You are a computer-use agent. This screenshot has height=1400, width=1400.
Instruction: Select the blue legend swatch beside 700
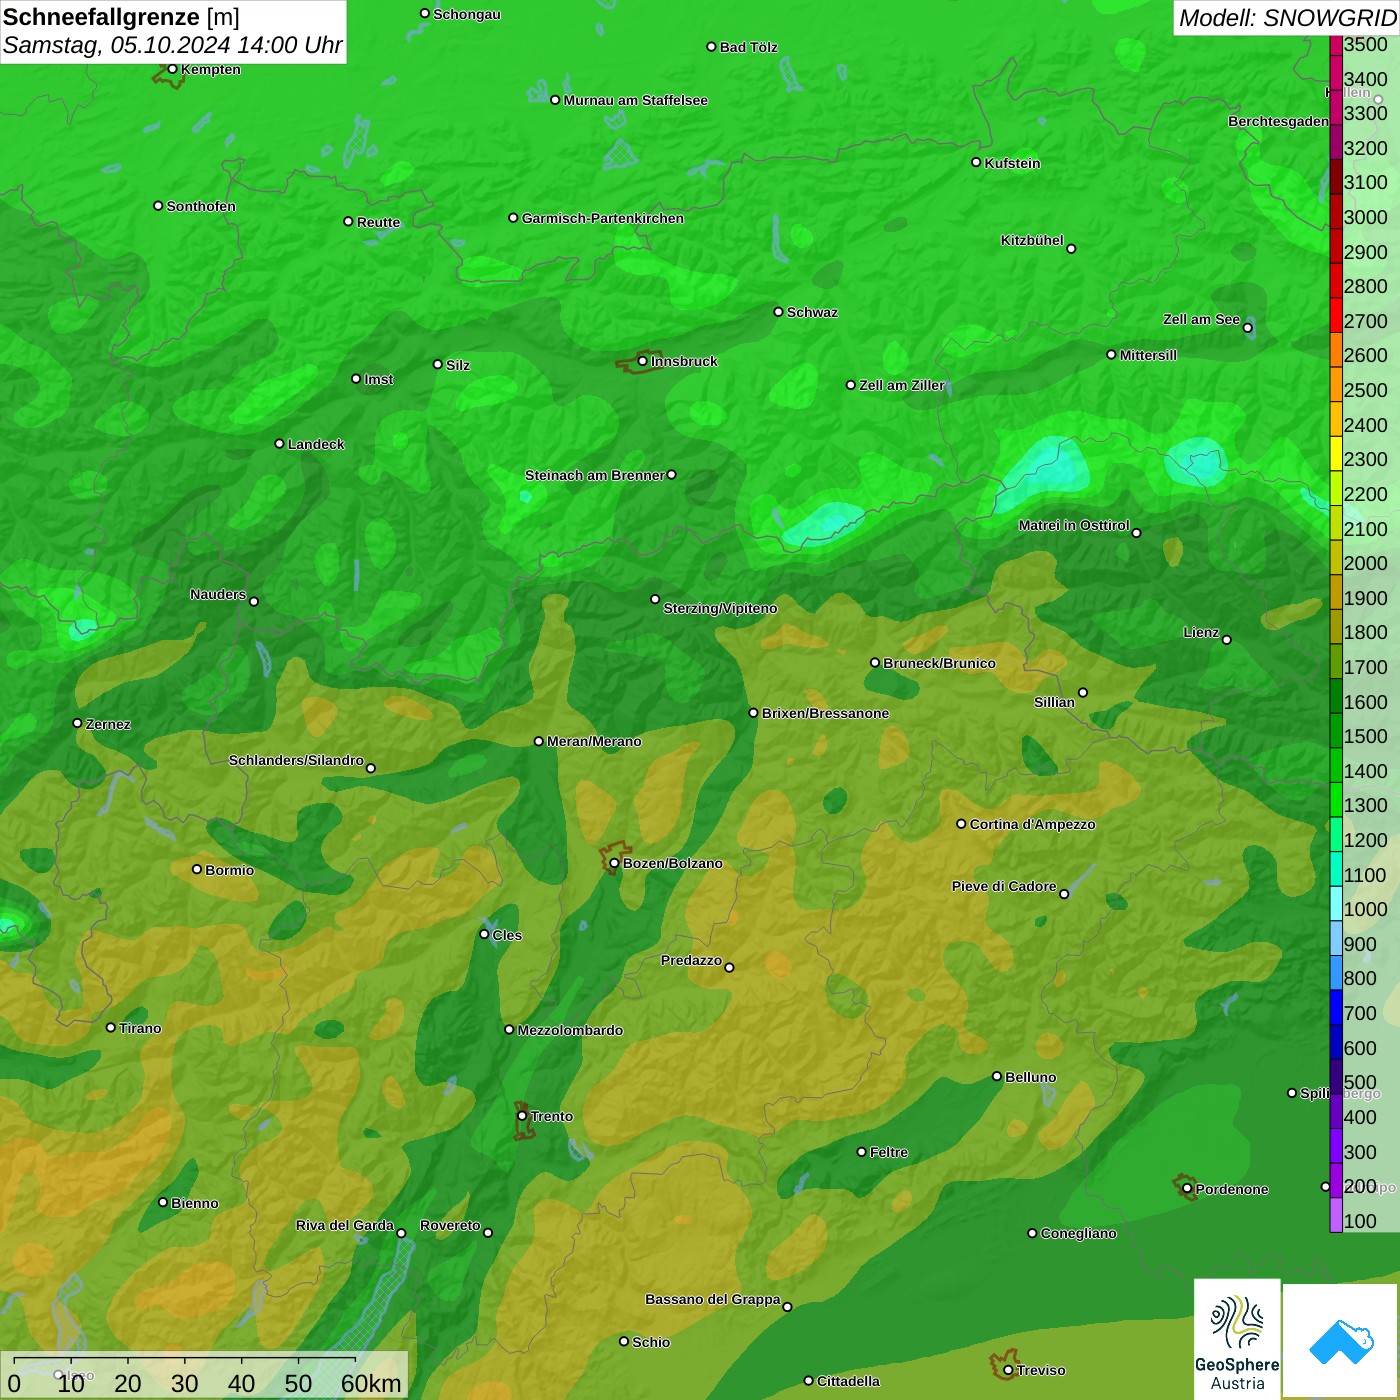(1335, 1007)
